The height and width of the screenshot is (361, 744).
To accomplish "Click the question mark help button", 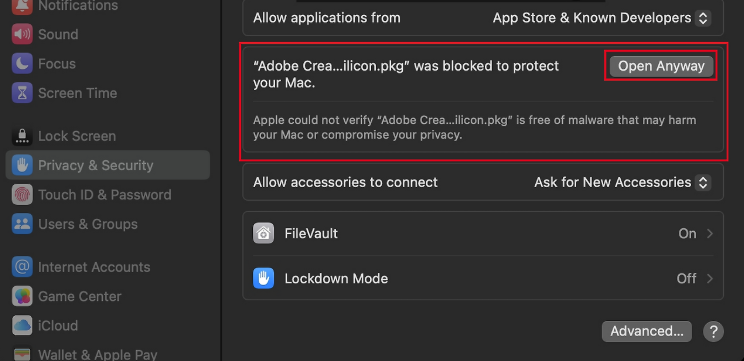I will (x=713, y=331).
